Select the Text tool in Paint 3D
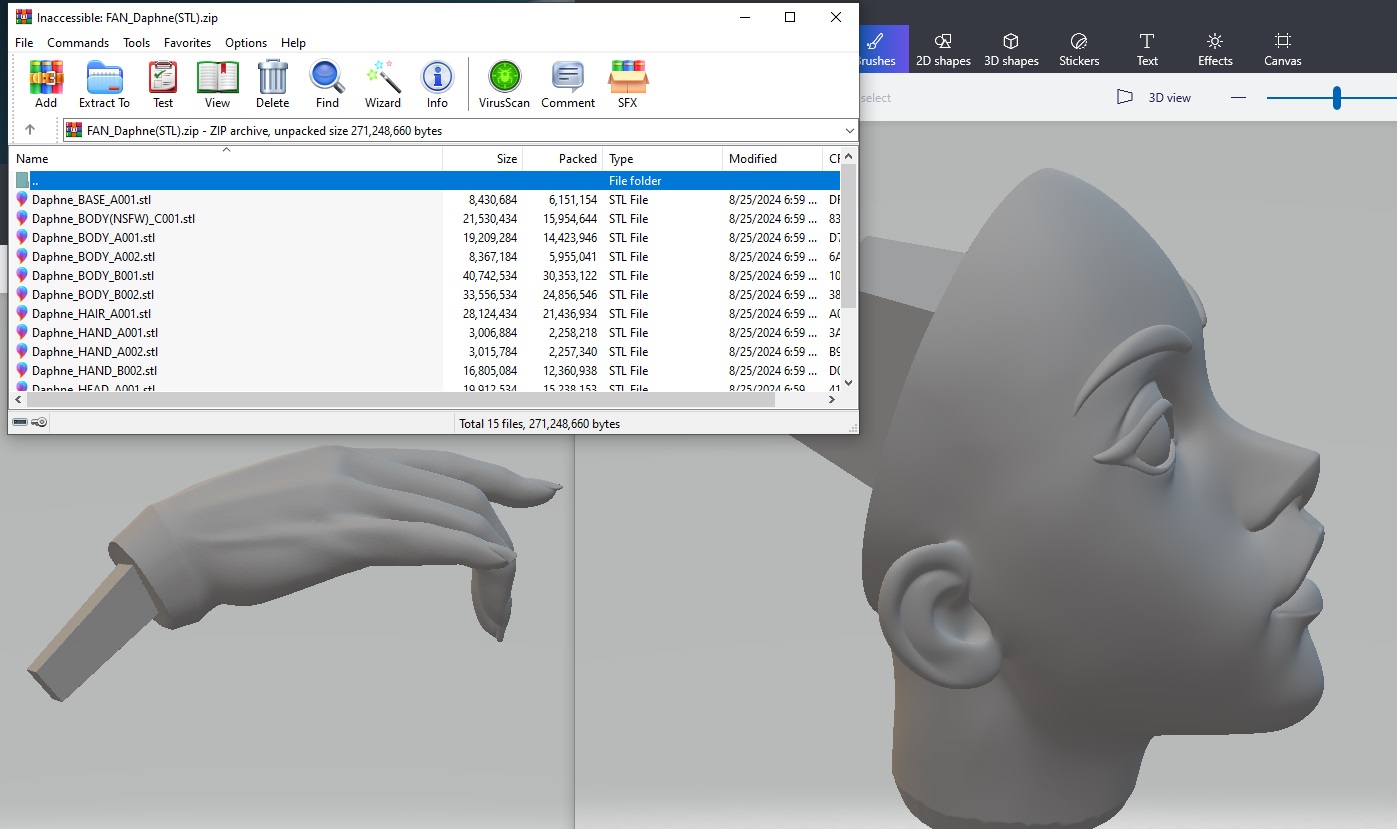1397x829 pixels. (x=1147, y=49)
